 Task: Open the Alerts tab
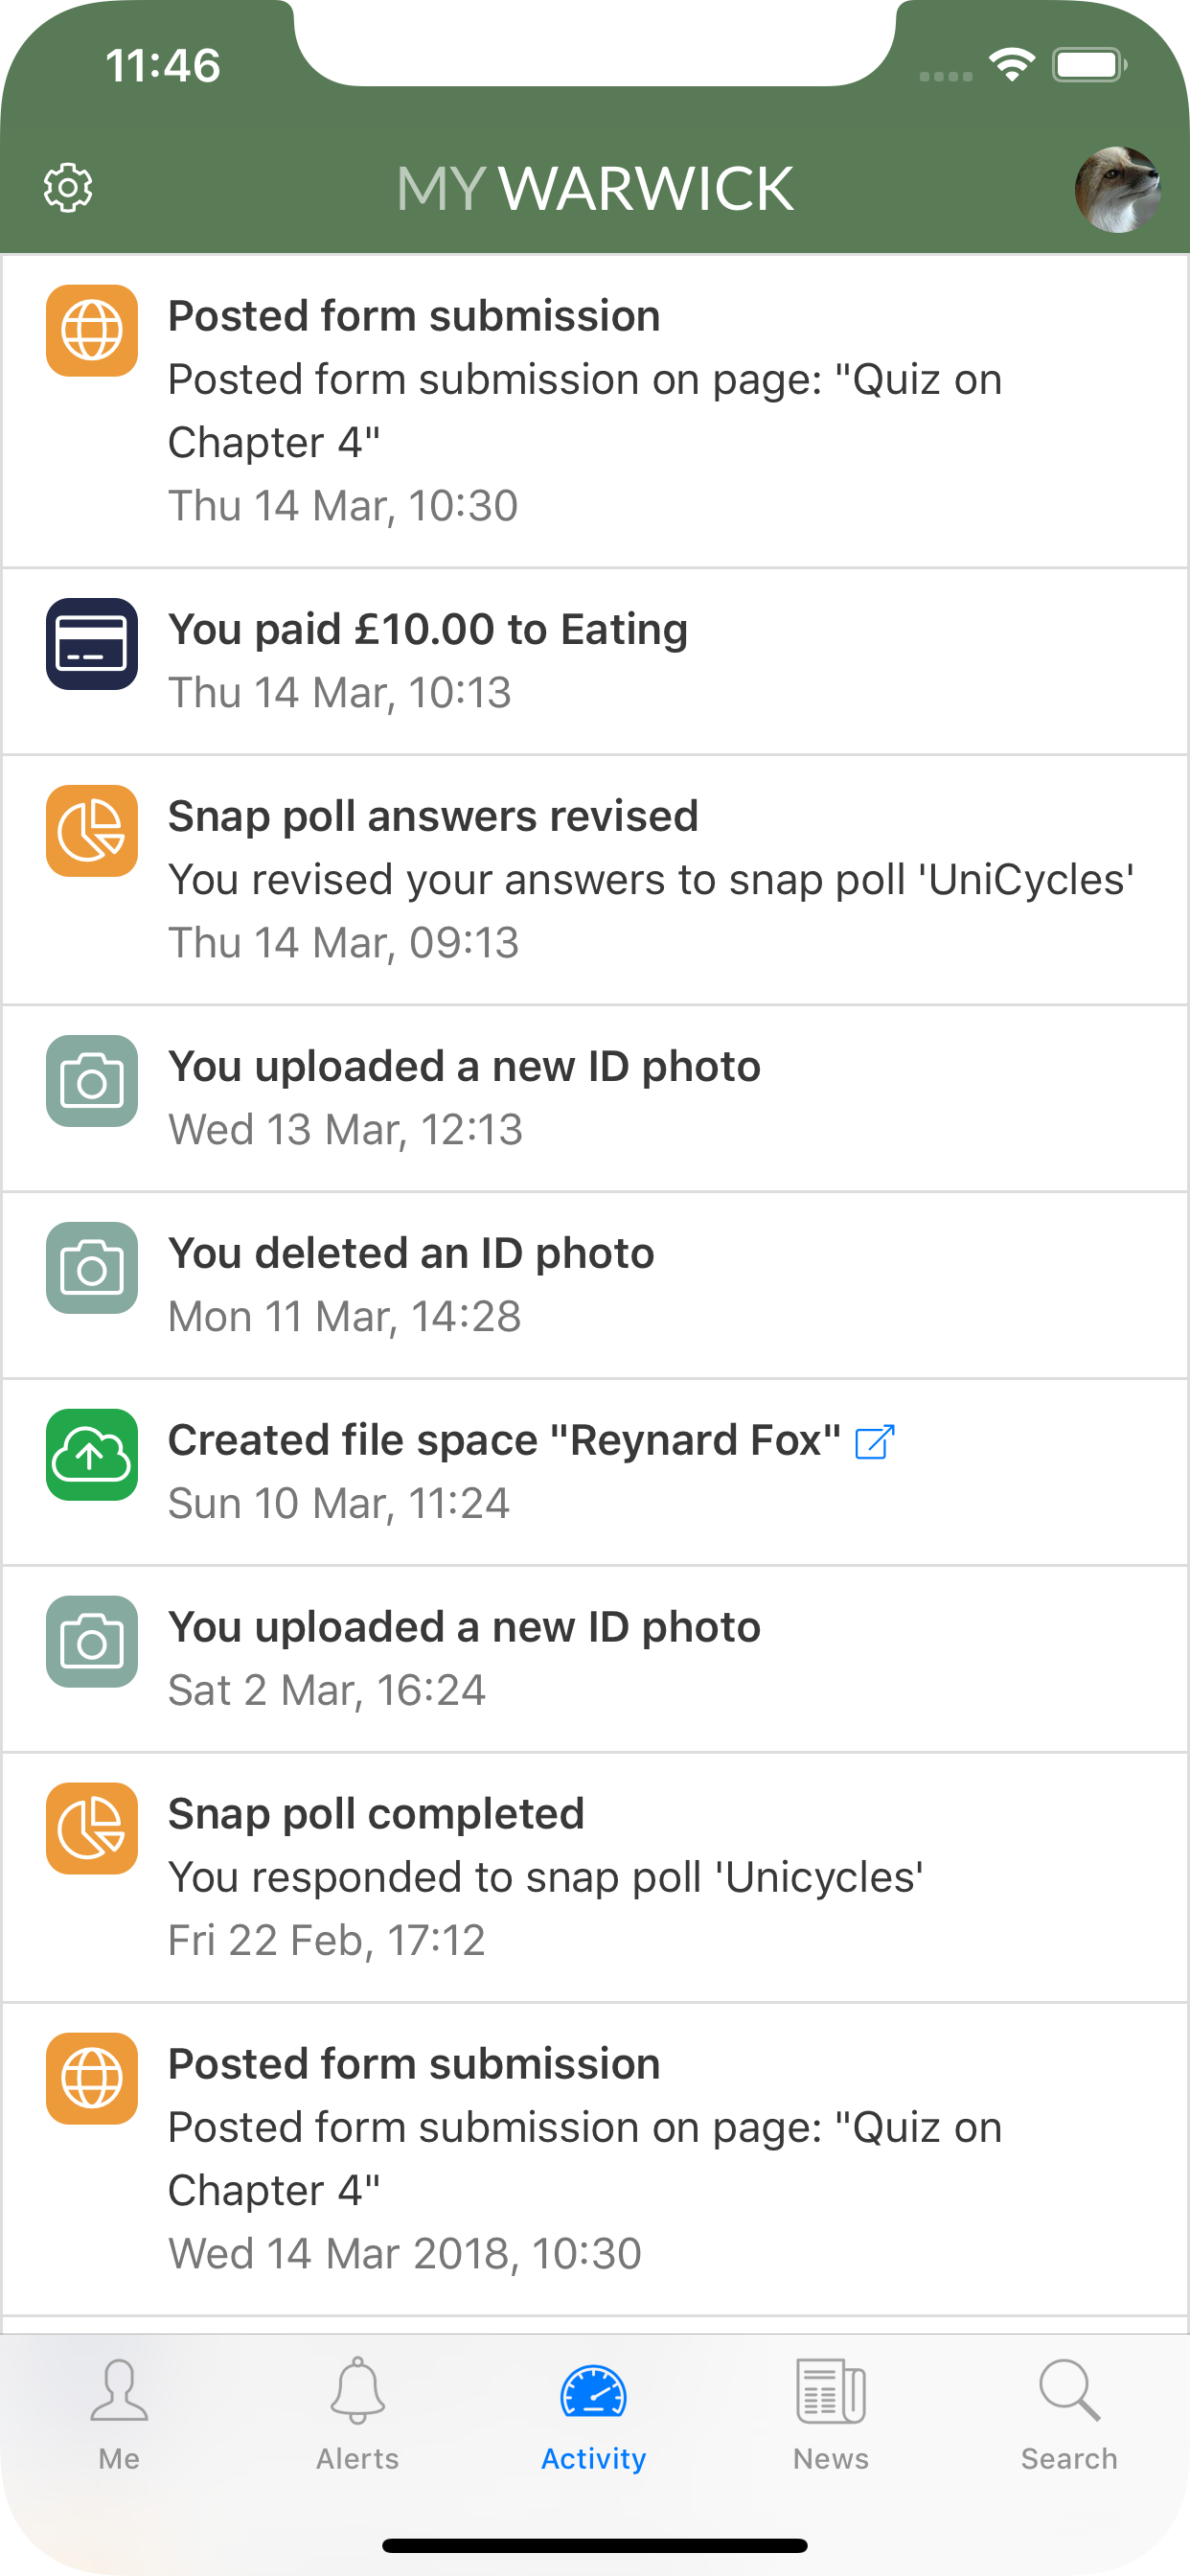[357, 2414]
